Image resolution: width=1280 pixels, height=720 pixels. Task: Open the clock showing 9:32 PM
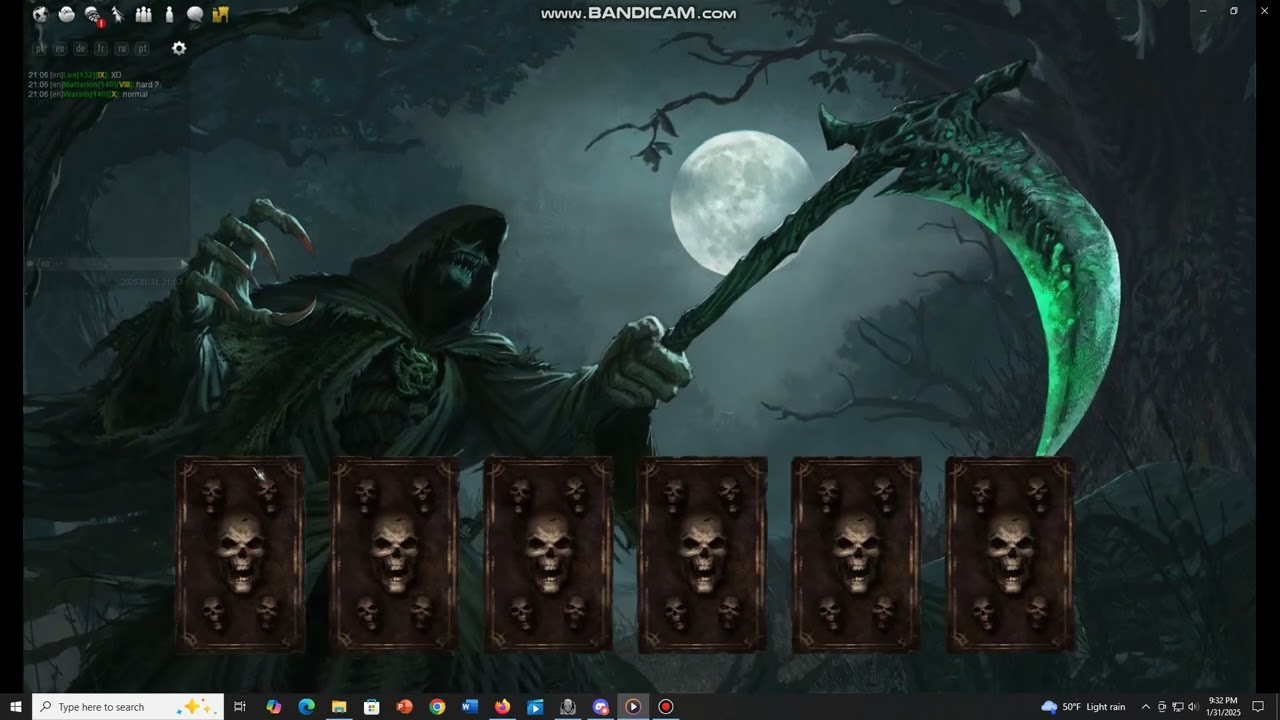coord(1224,707)
